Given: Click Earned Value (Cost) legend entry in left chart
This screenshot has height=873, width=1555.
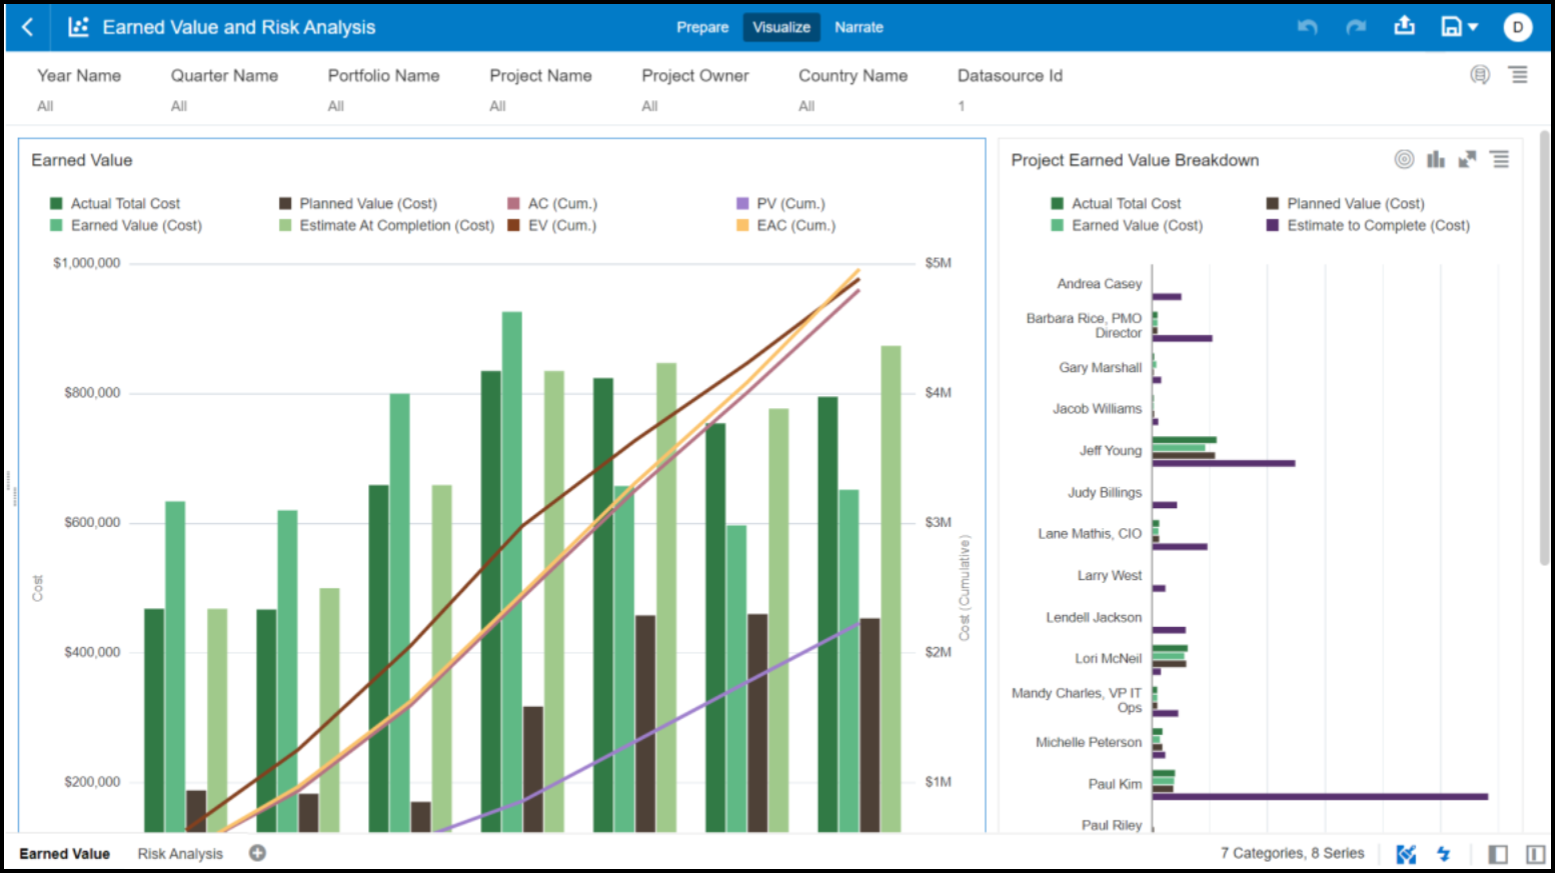Looking at the screenshot, I should pos(126,225).
